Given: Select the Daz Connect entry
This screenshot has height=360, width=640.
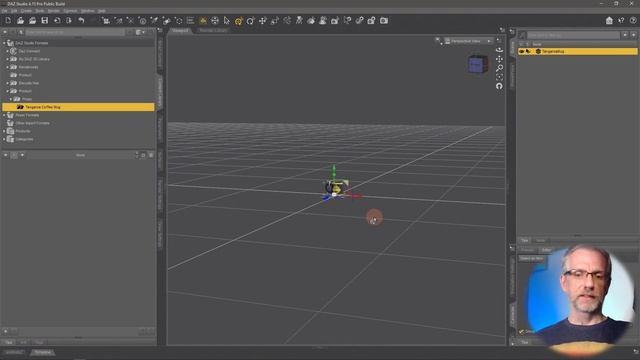Looking at the screenshot, I should [29, 51].
